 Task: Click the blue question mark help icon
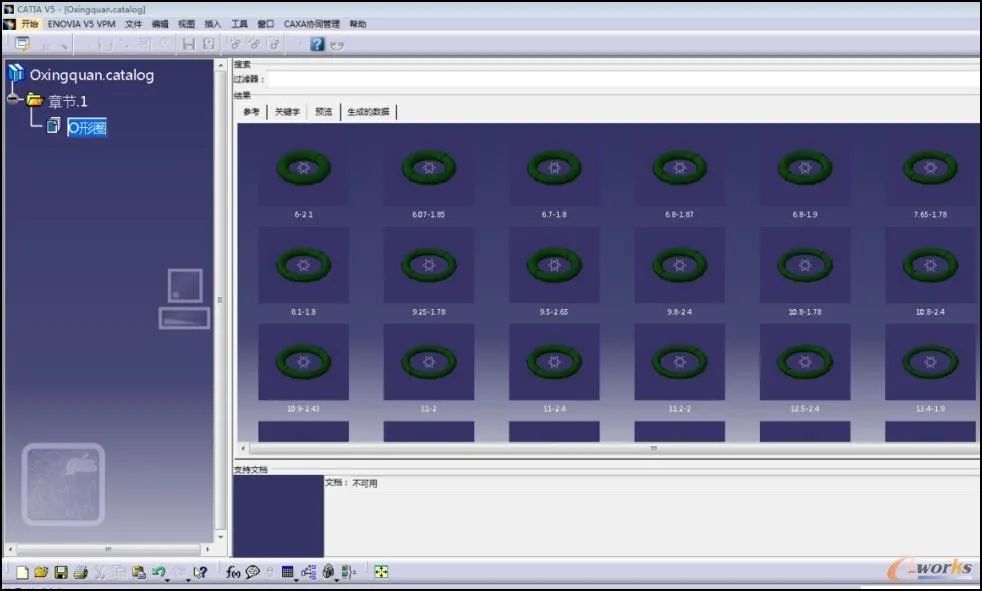pyautogui.click(x=318, y=44)
